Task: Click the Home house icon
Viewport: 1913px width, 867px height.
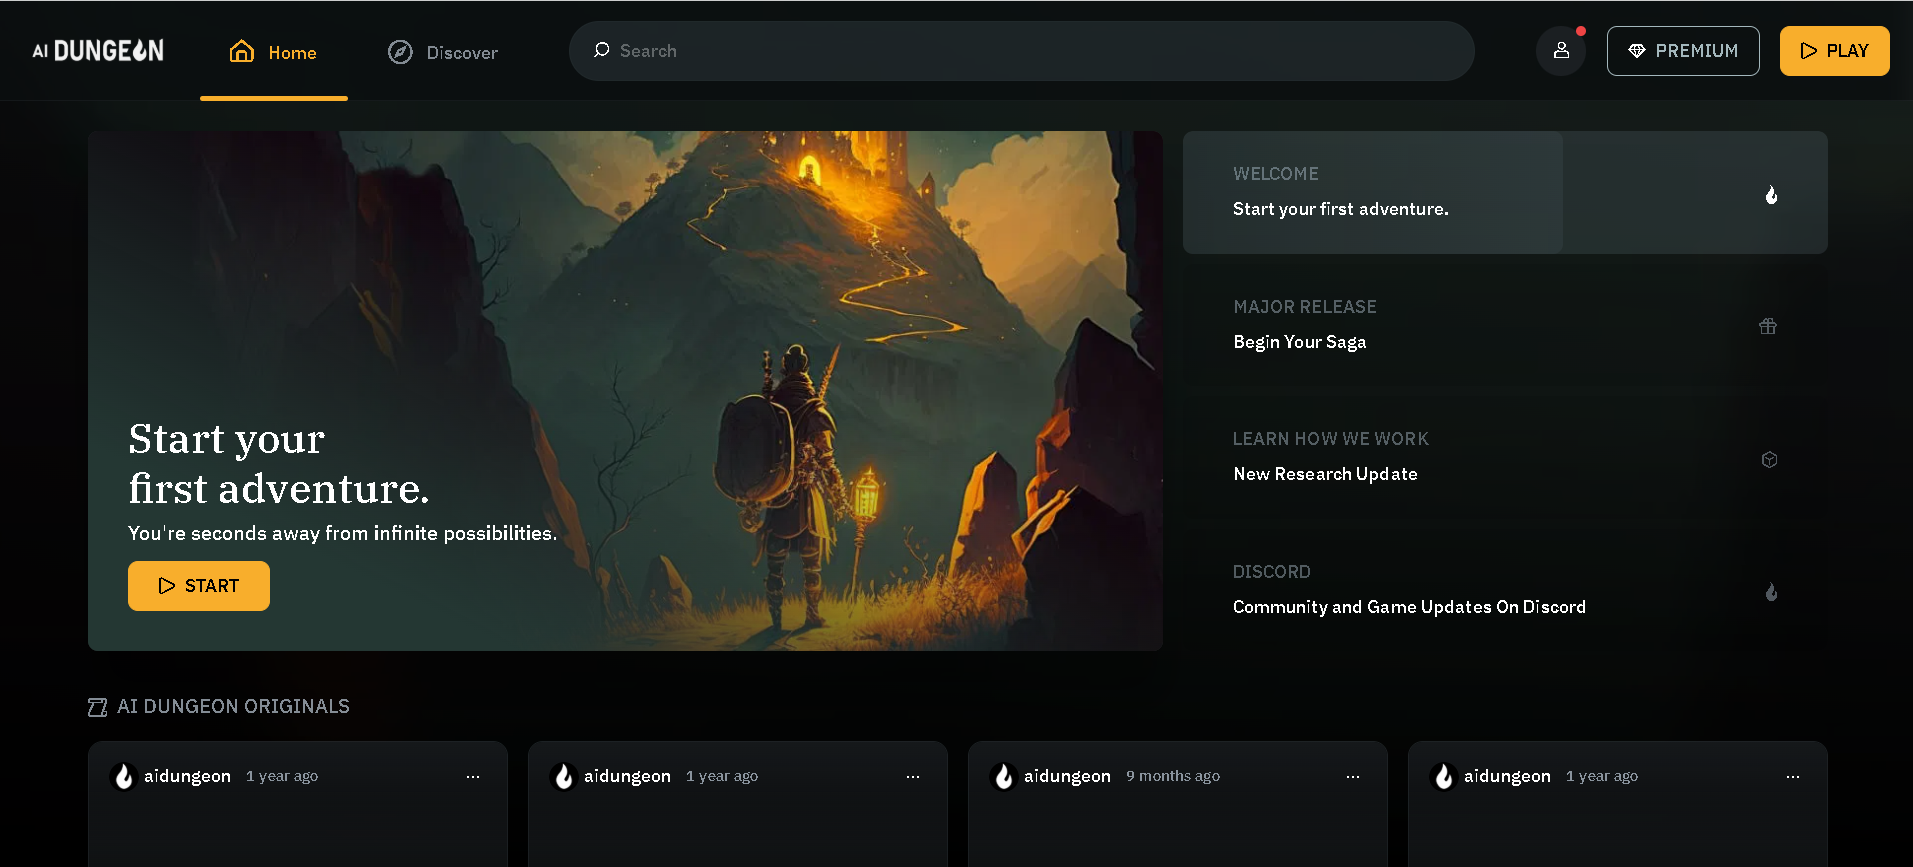Action: 242,51
